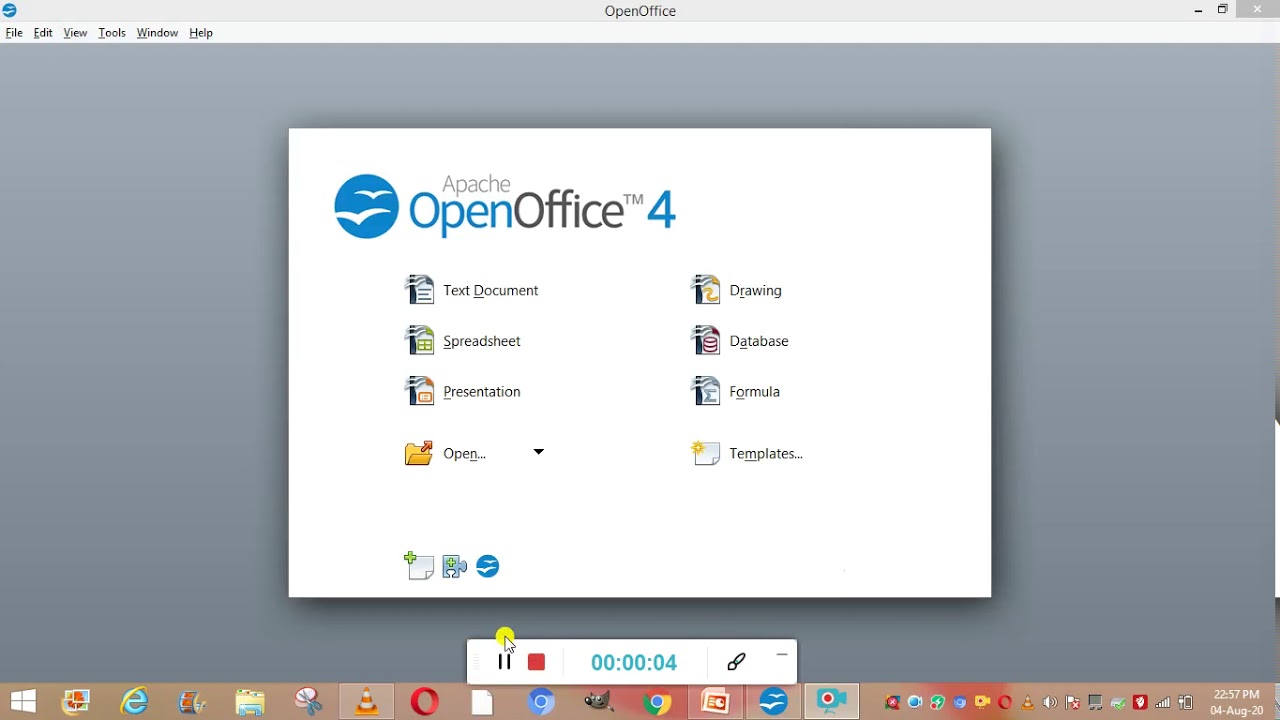1280x720 pixels.
Task: Click the Open... folder button
Action: tap(446, 453)
